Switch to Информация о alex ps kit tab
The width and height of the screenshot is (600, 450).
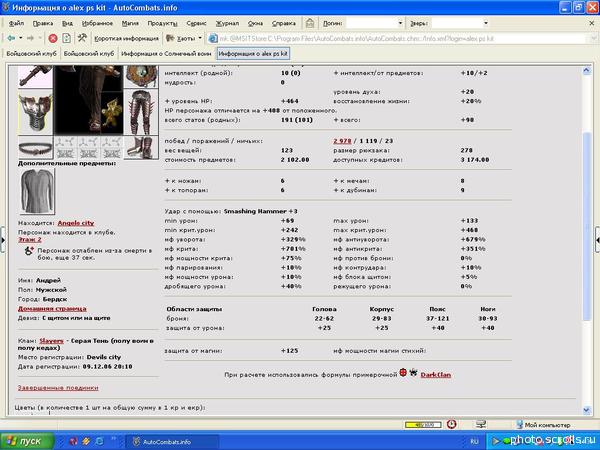(x=253, y=54)
